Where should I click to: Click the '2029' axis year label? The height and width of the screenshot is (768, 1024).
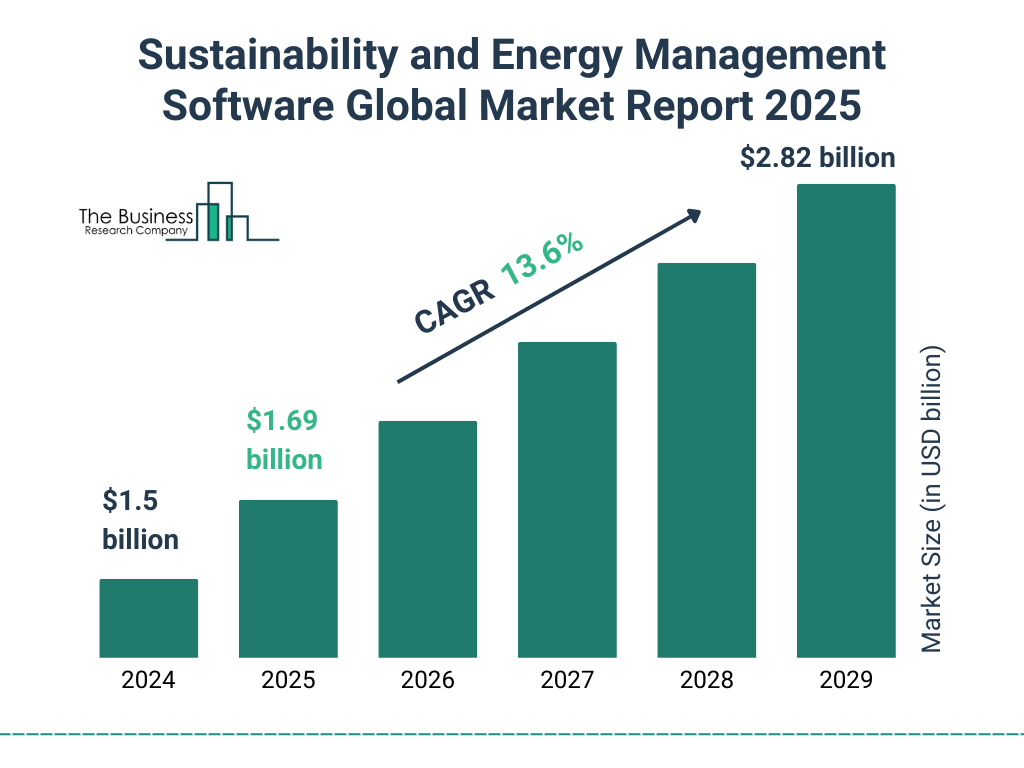(x=846, y=680)
